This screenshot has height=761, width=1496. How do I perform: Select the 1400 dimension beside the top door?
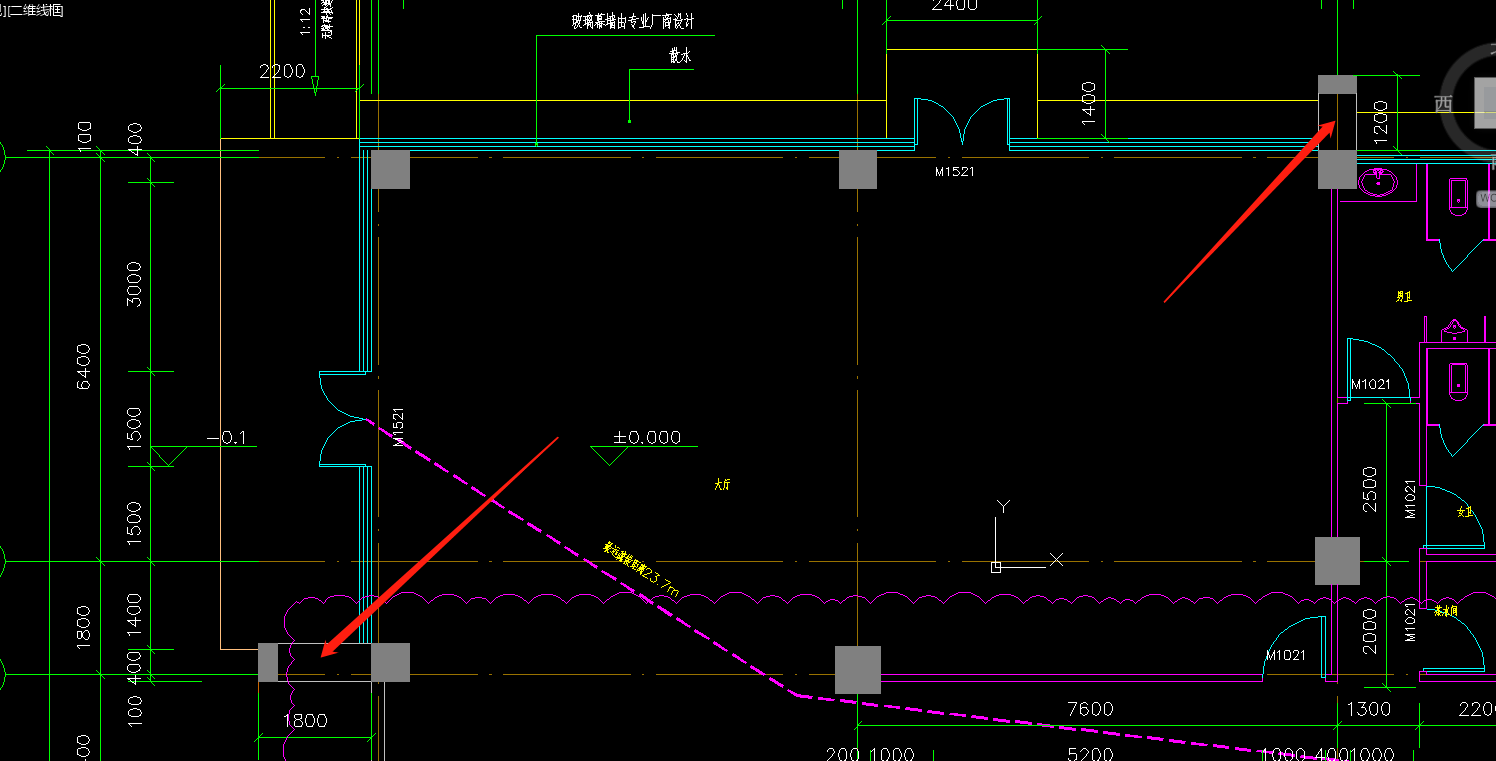(x=1089, y=102)
